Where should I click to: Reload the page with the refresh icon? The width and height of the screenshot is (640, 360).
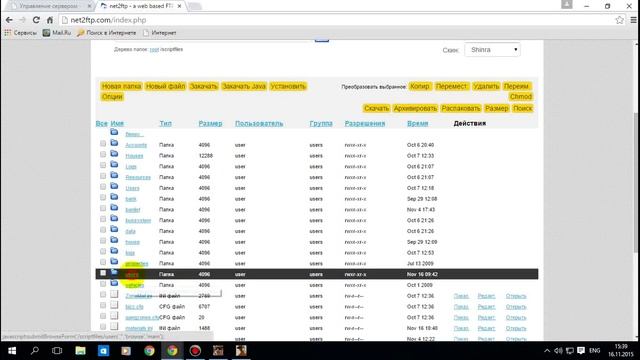coord(36,20)
